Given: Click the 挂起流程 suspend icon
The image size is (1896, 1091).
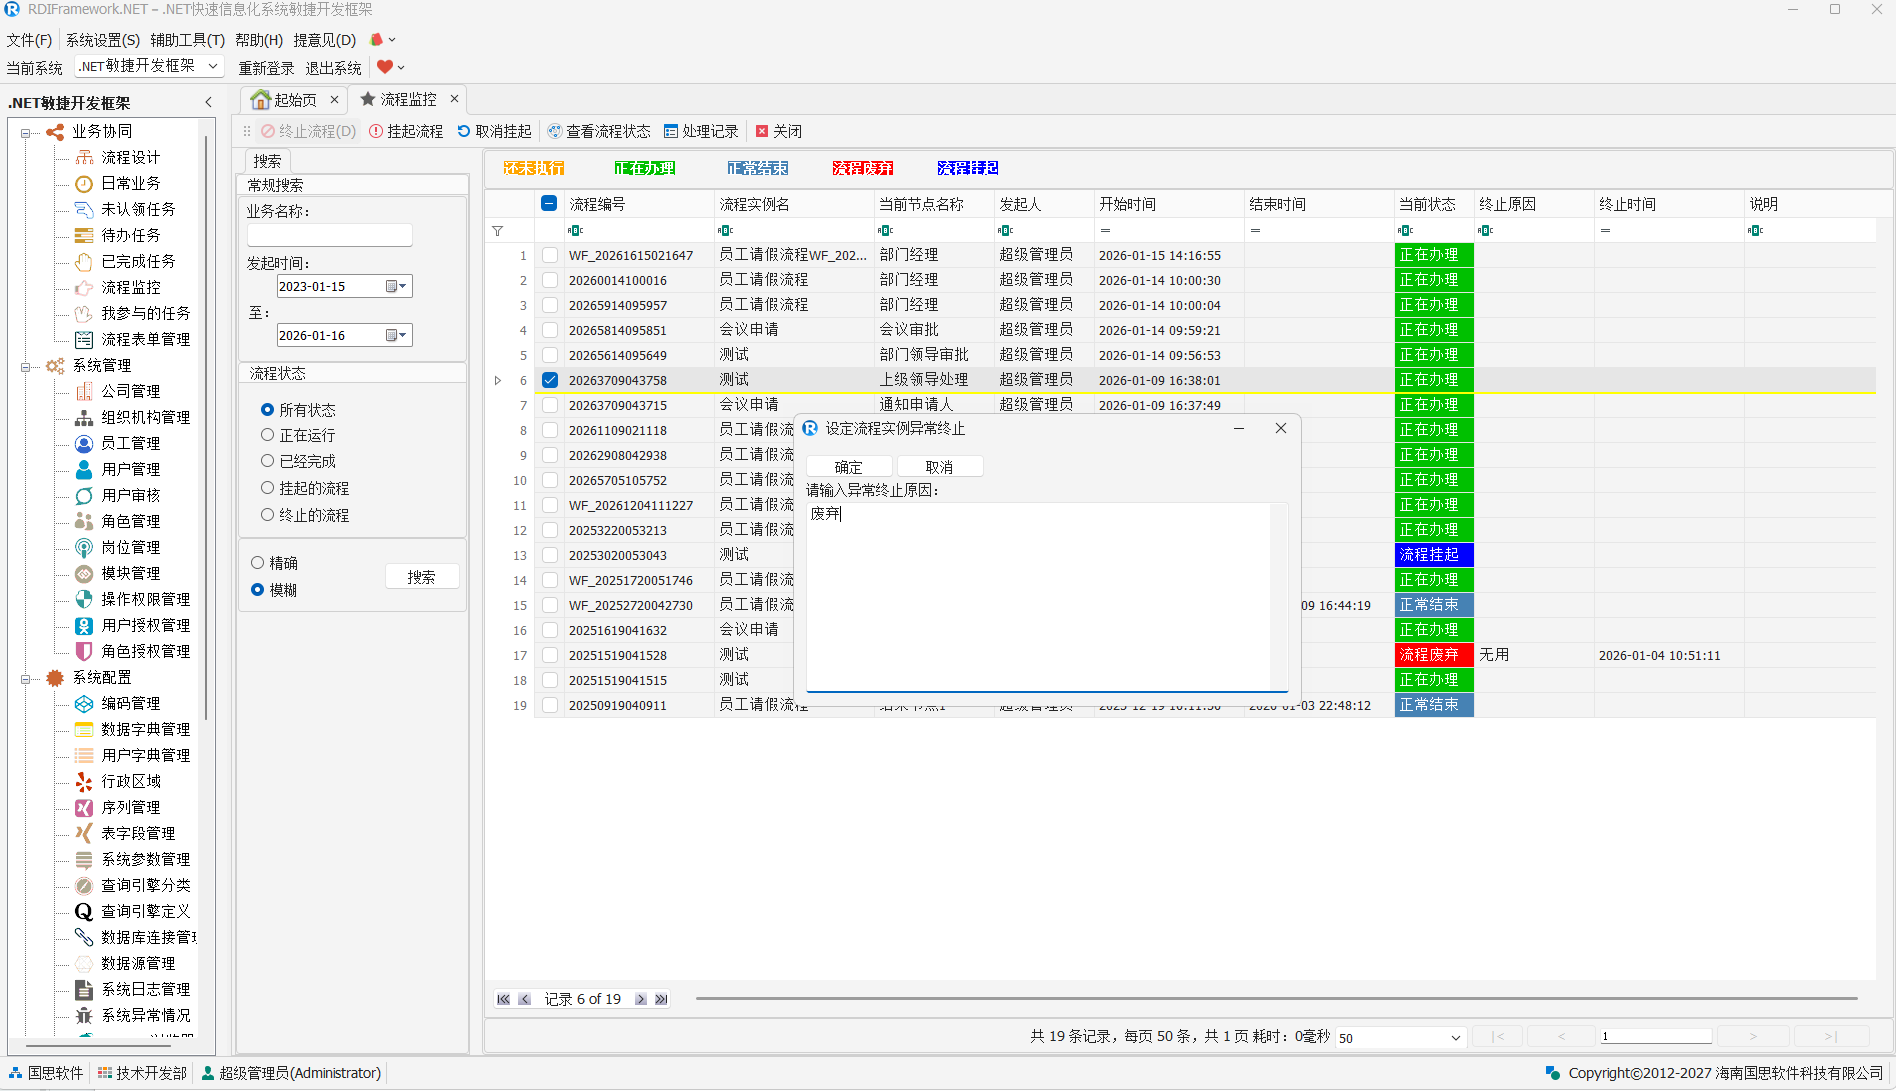Looking at the screenshot, I should 376,131.
